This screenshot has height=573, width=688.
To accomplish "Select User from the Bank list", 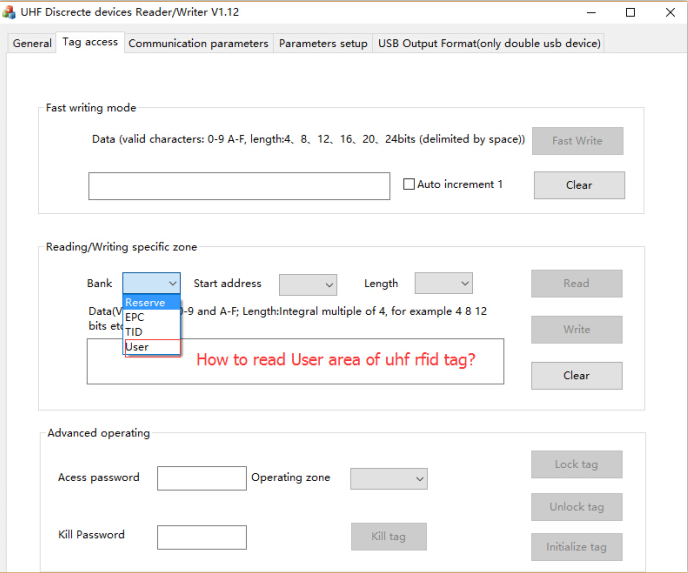I will [138, 347].
